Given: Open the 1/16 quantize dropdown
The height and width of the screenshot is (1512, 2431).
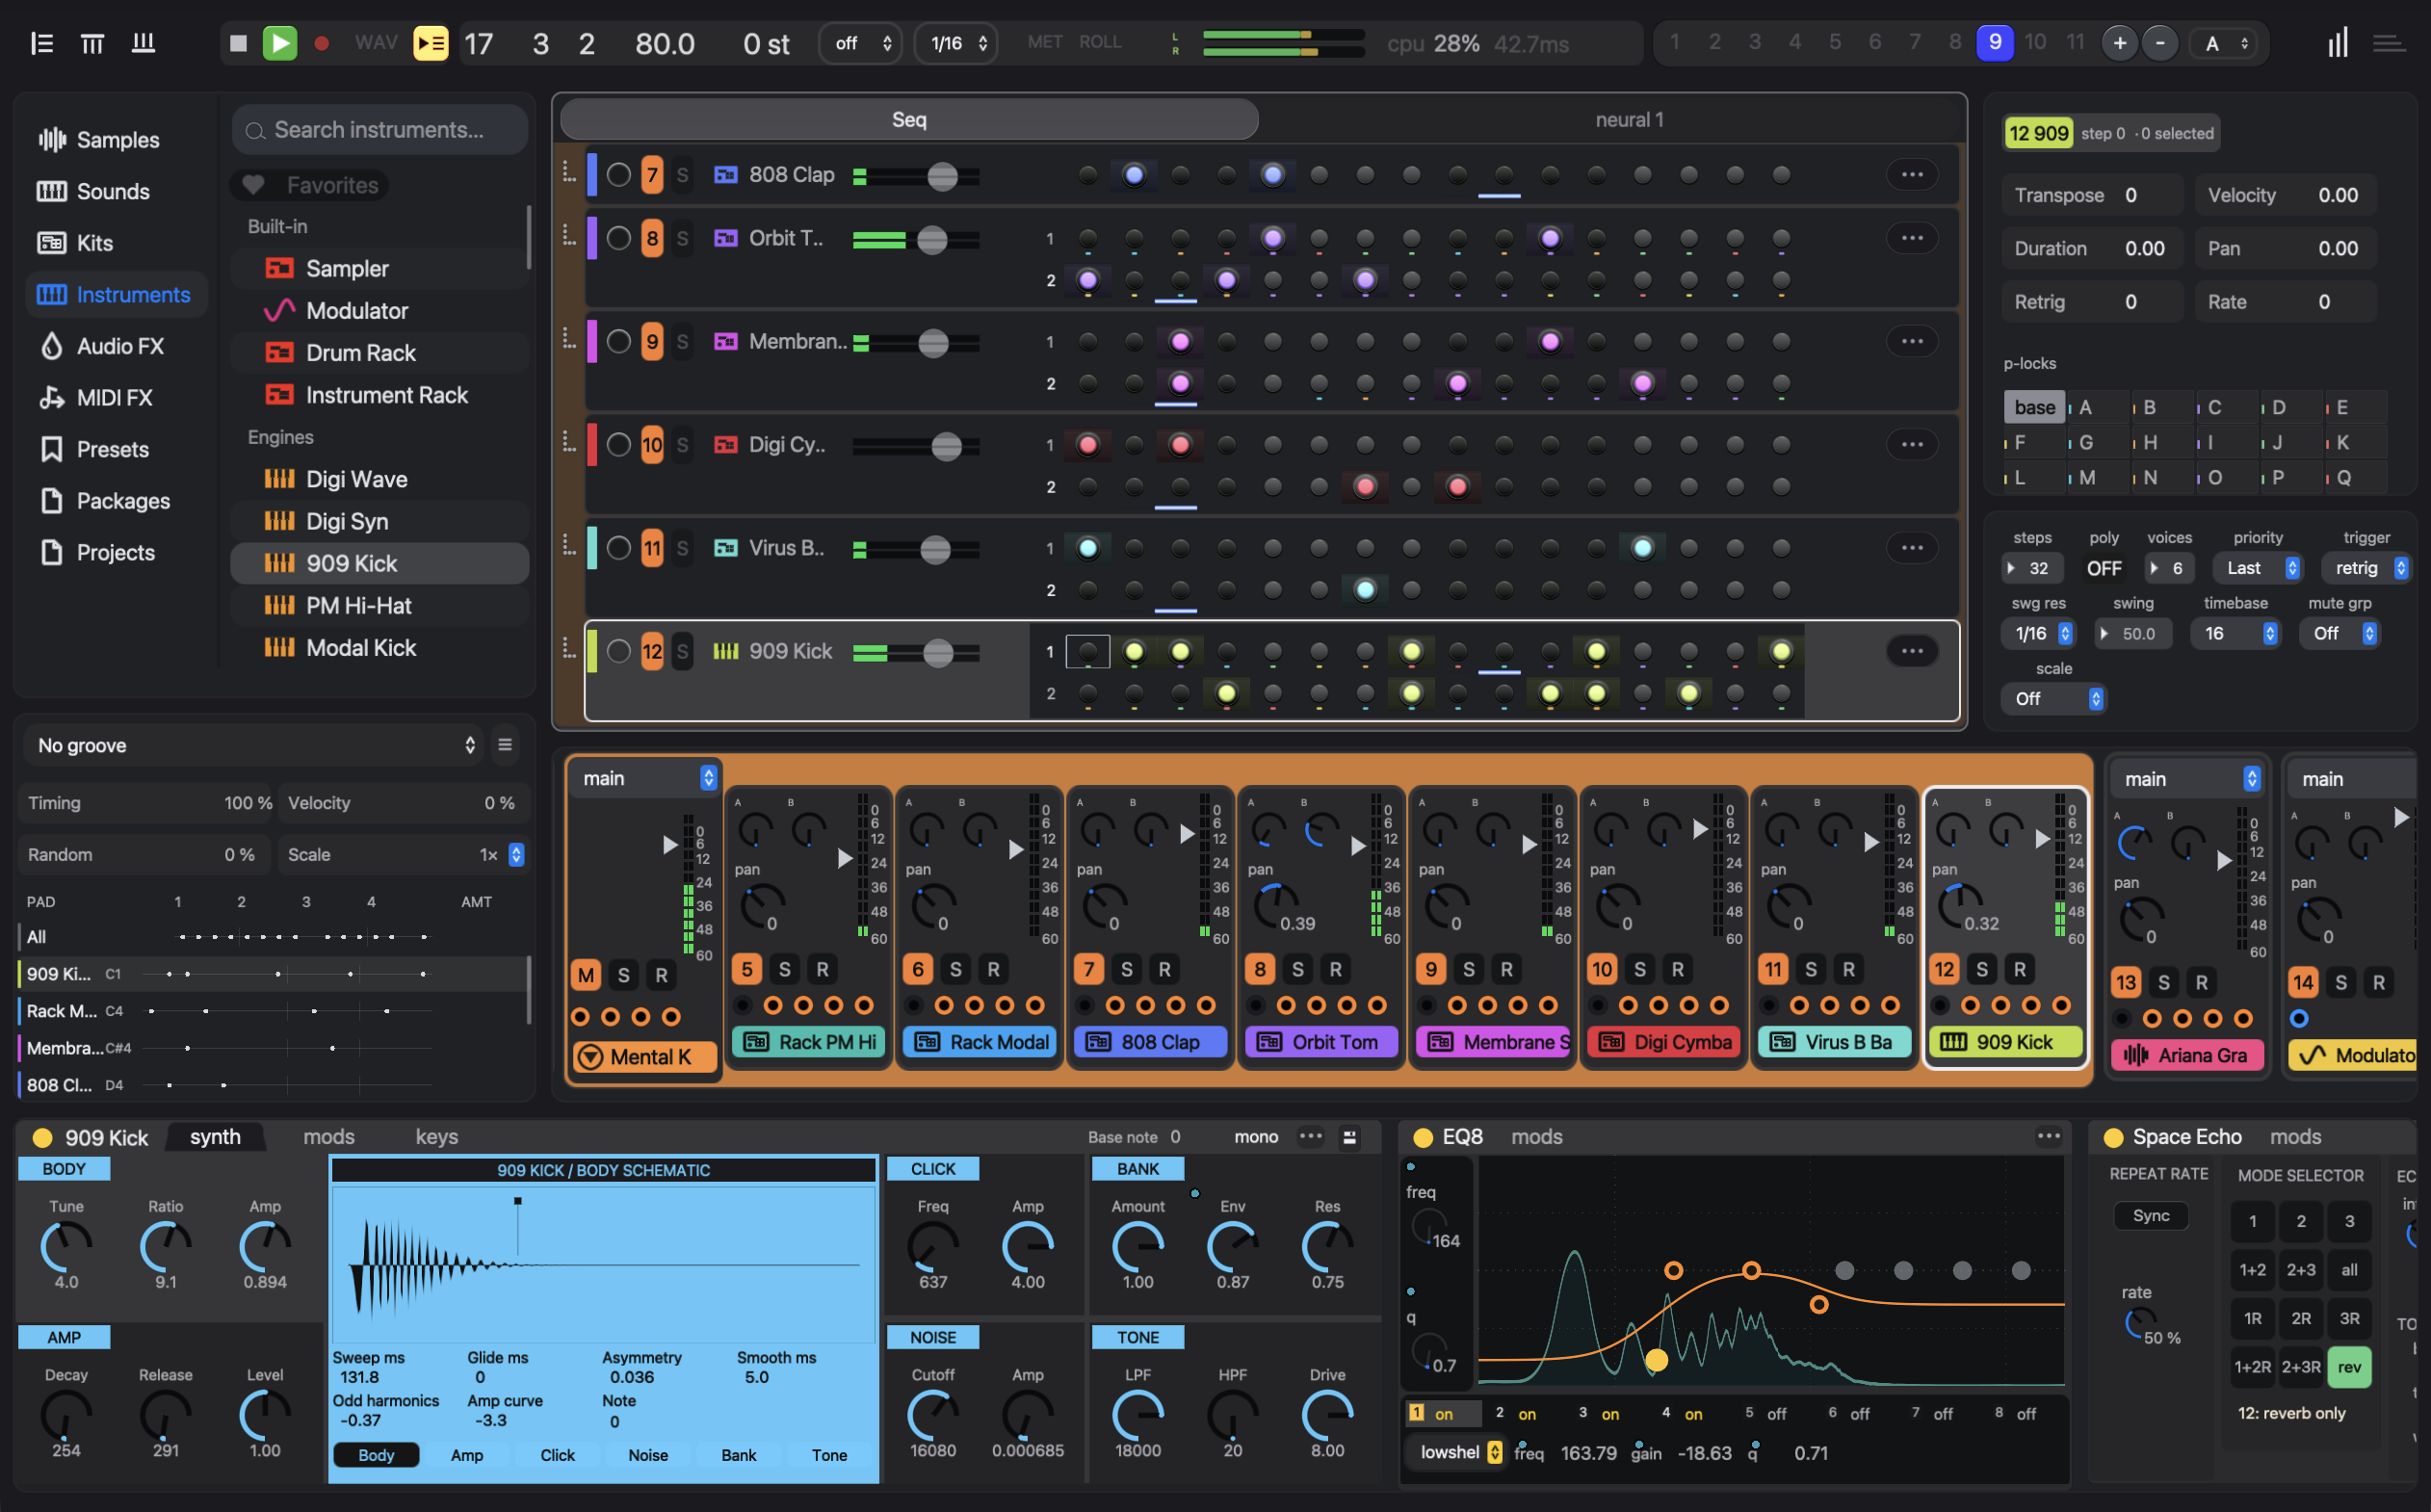Looking at the screenshot, I should 956,43.
